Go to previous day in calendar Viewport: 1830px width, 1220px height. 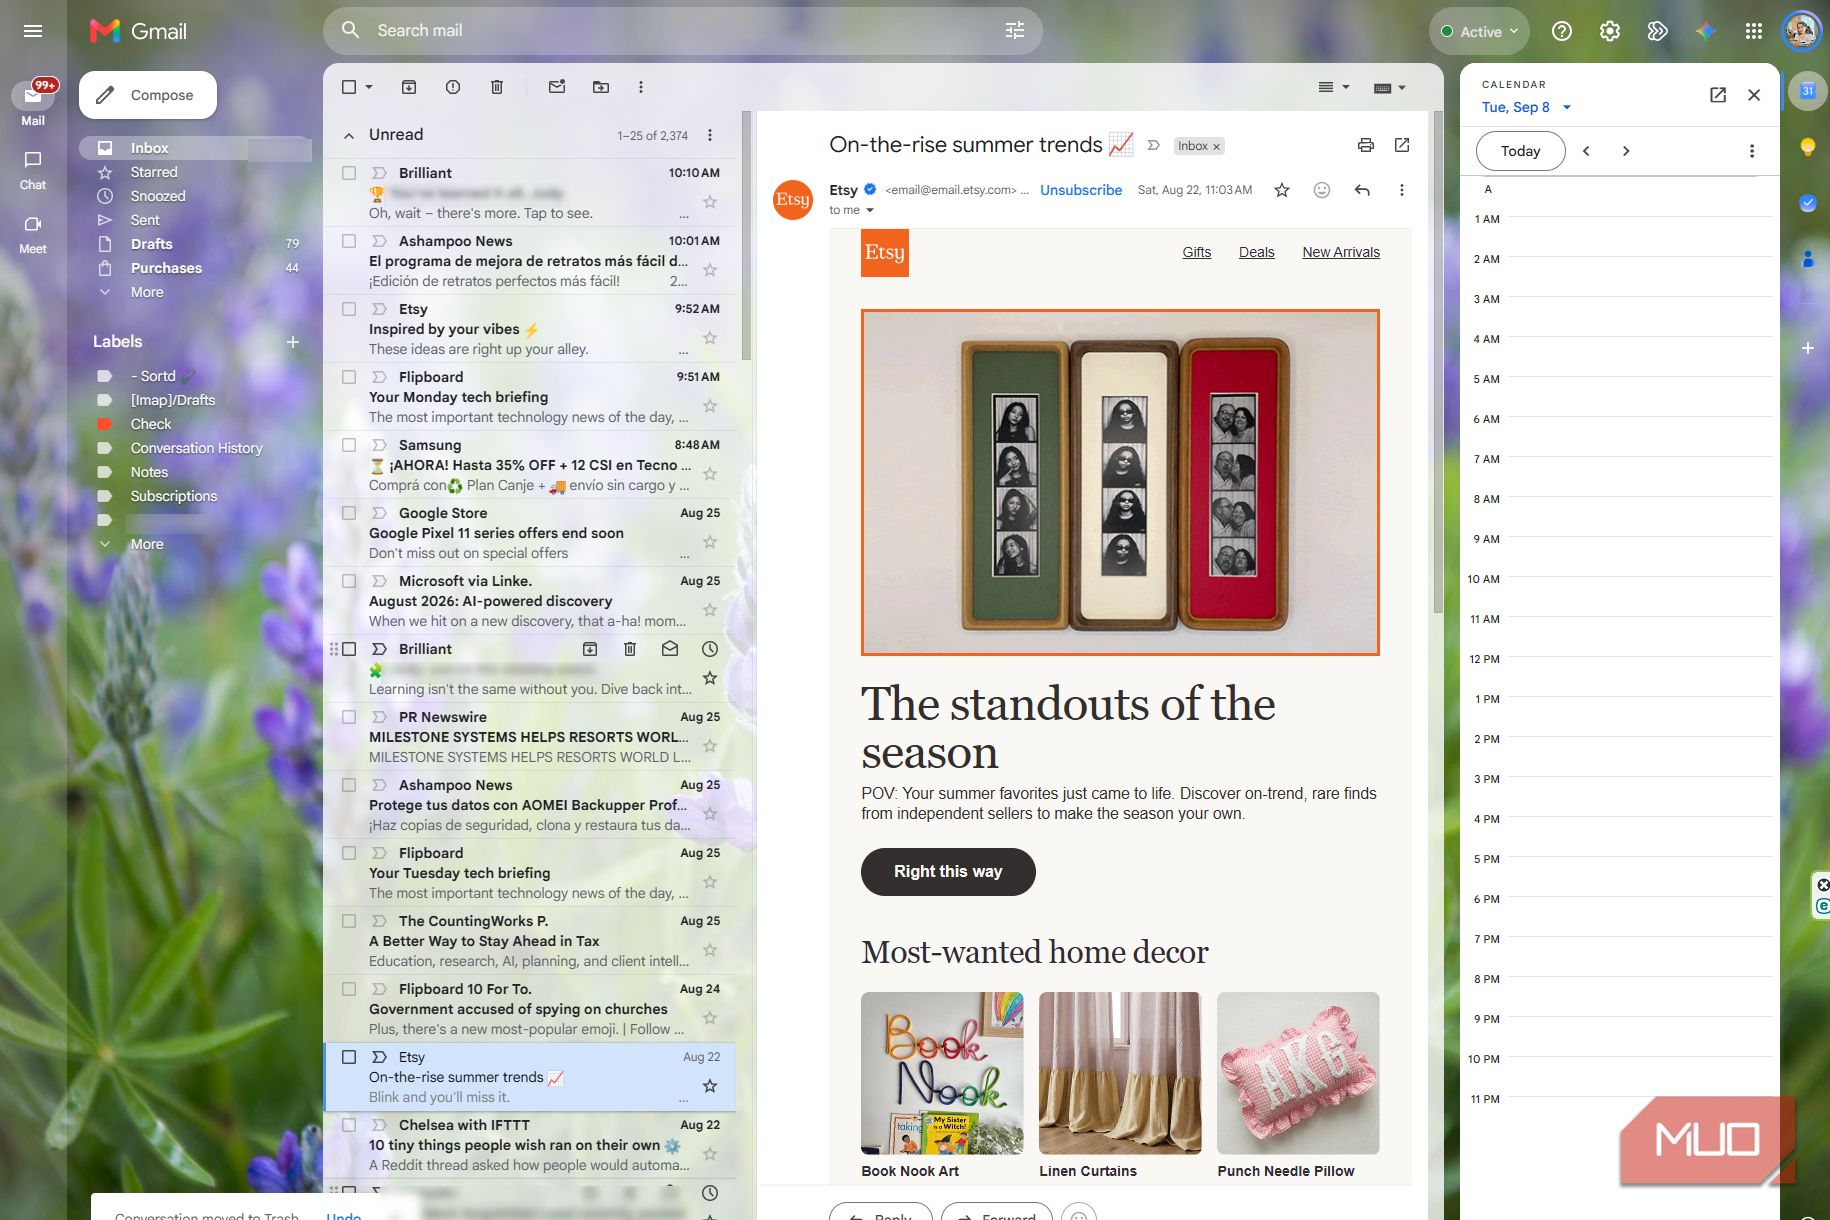(x=1586, y=151)
